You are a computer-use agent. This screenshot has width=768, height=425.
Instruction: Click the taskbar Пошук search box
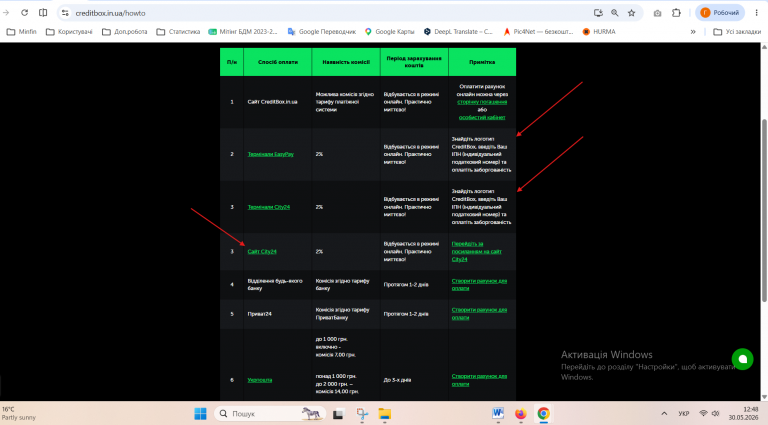(271, 414)
